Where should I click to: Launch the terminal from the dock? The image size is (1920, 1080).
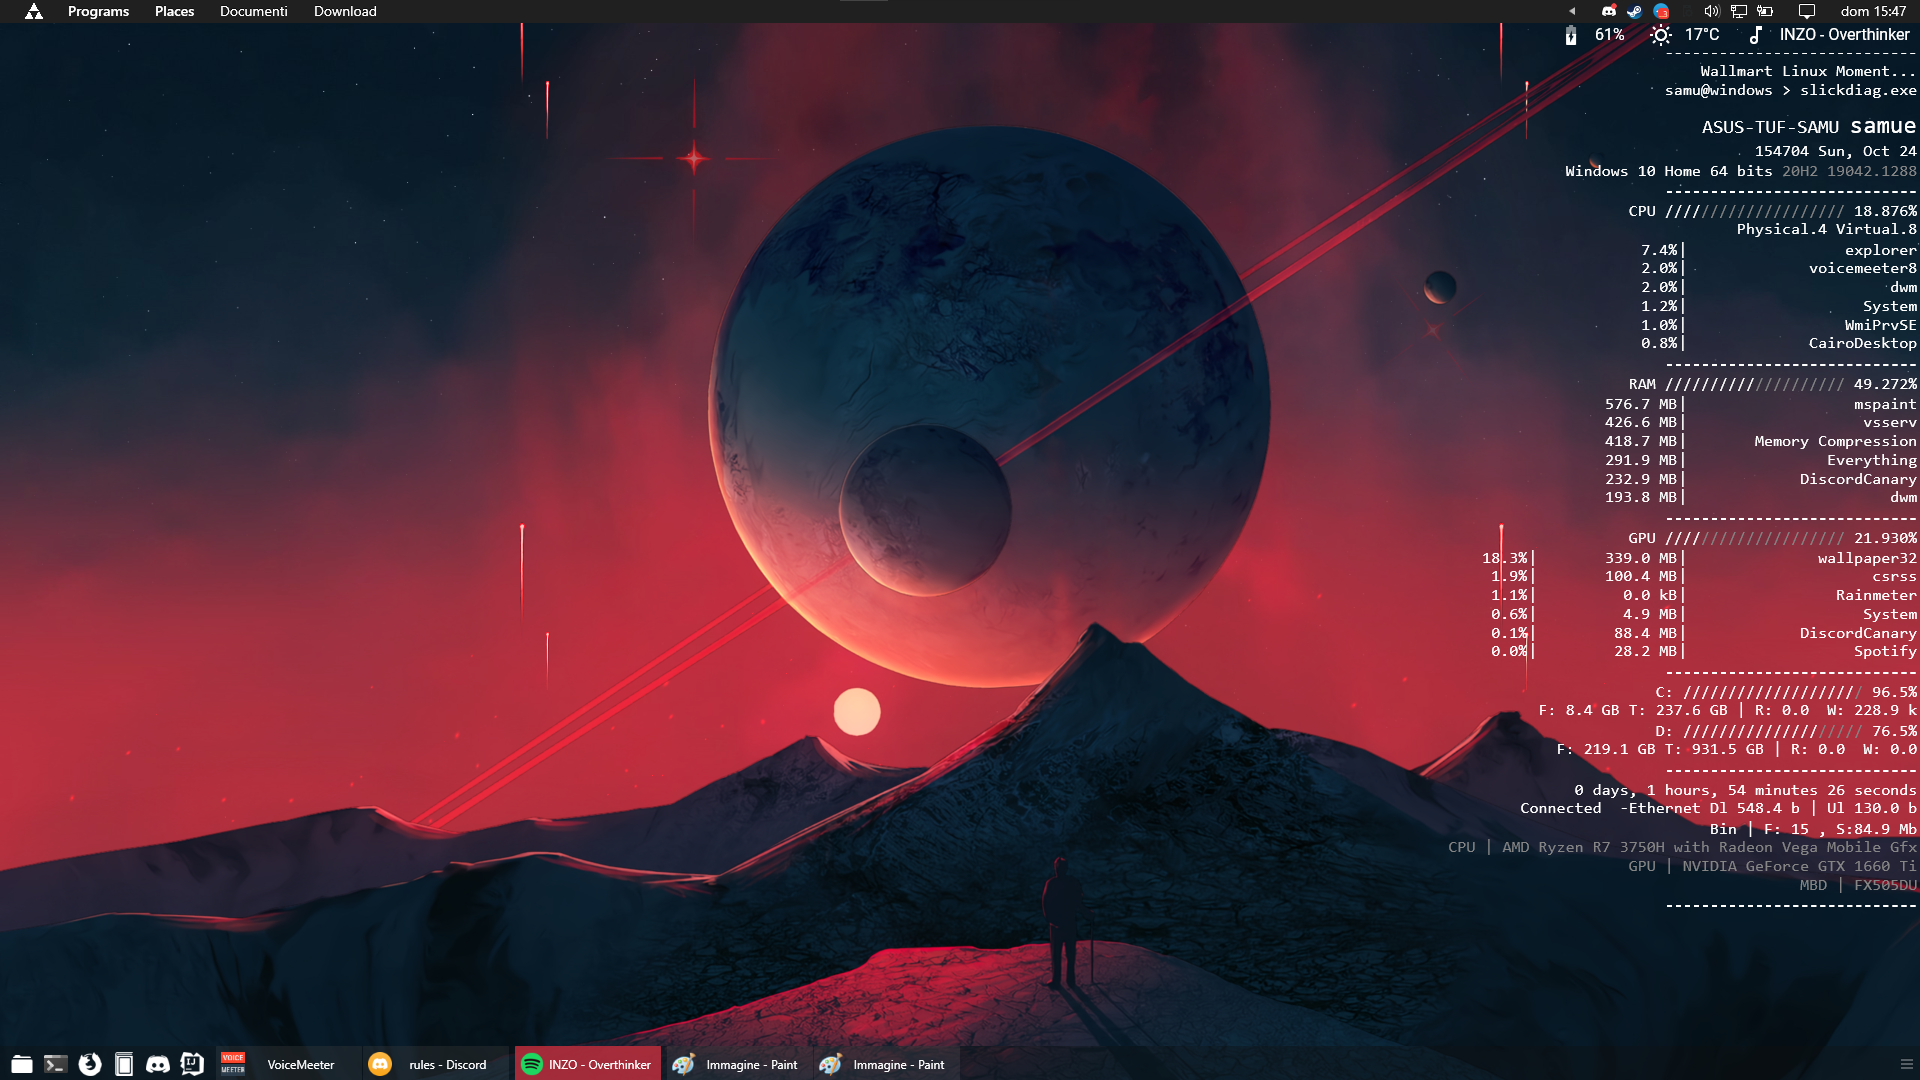(x=56, y=1064)
